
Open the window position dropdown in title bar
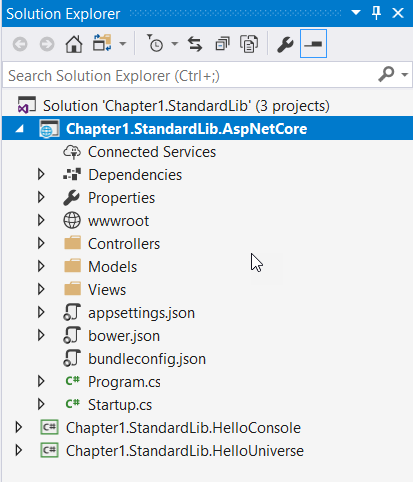pyautogui.click(x=356, y=13)
